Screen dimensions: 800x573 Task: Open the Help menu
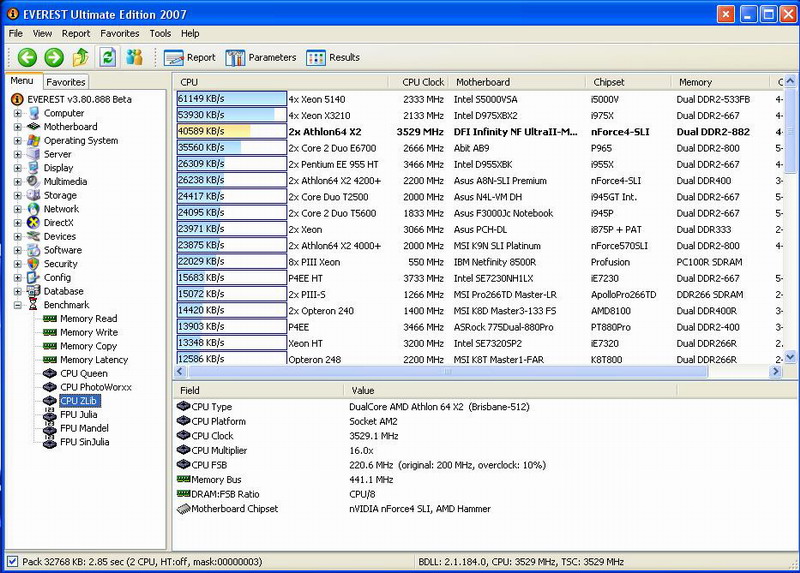coord(190,34)
